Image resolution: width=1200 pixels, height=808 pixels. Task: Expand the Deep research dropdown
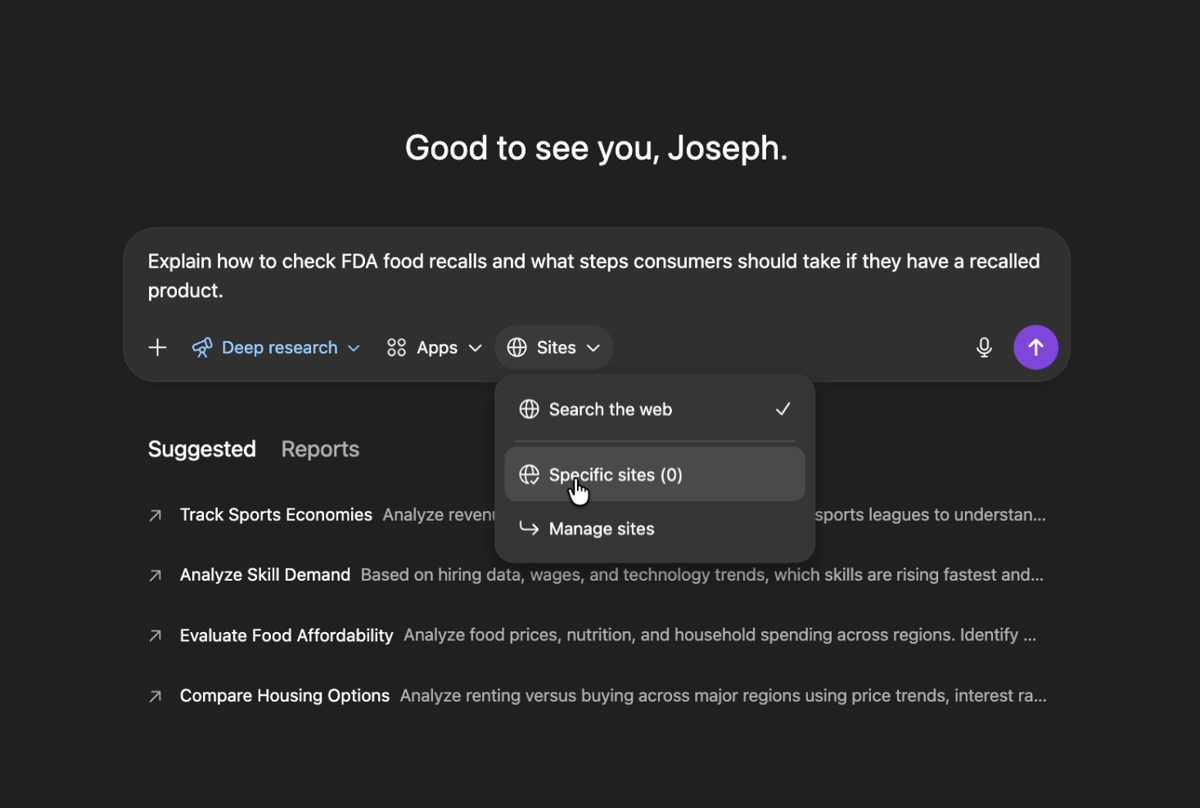click(354, 347)
